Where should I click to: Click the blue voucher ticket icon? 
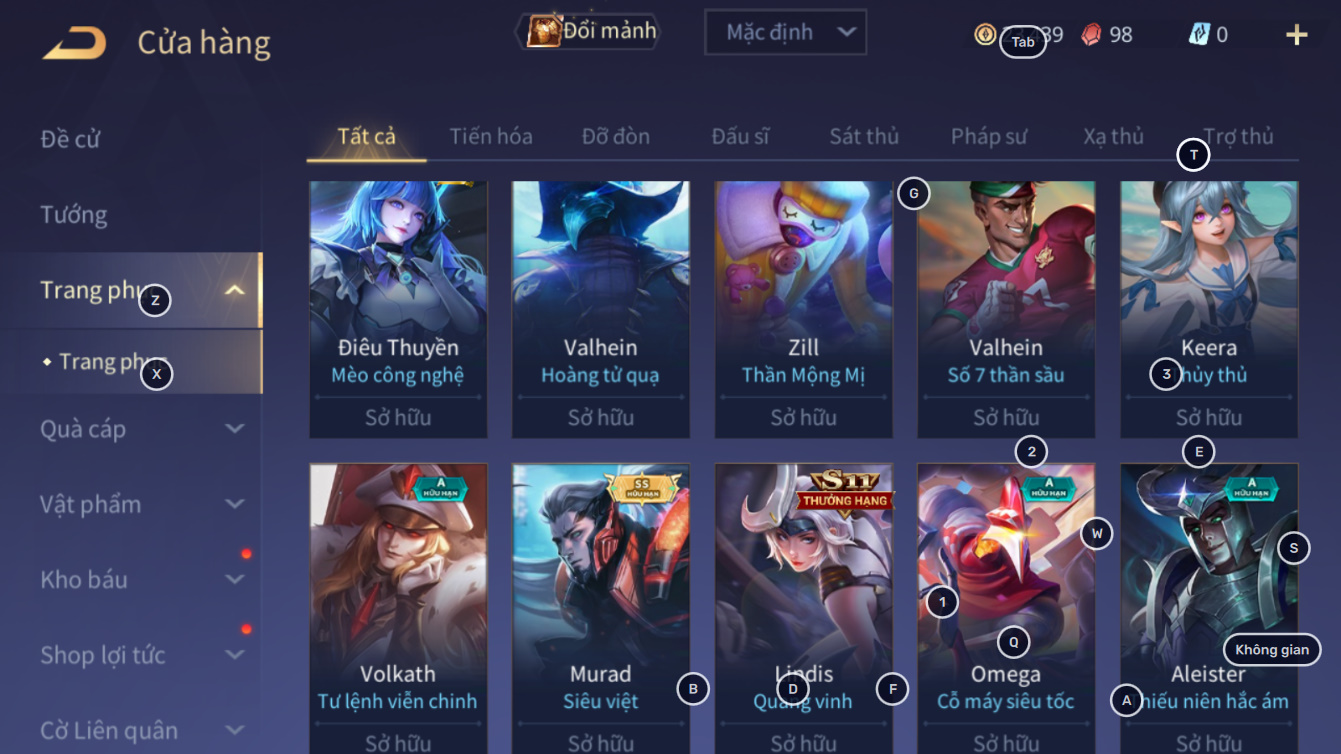tap(1199, 34)
